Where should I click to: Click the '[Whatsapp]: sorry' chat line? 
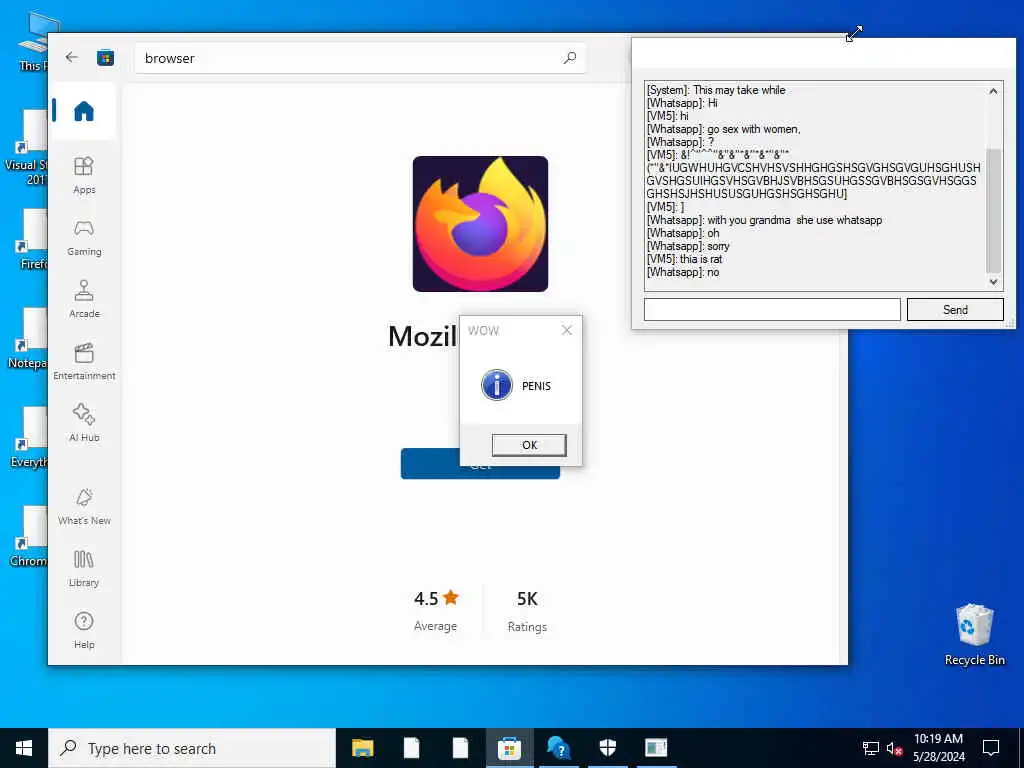point(688,246)
